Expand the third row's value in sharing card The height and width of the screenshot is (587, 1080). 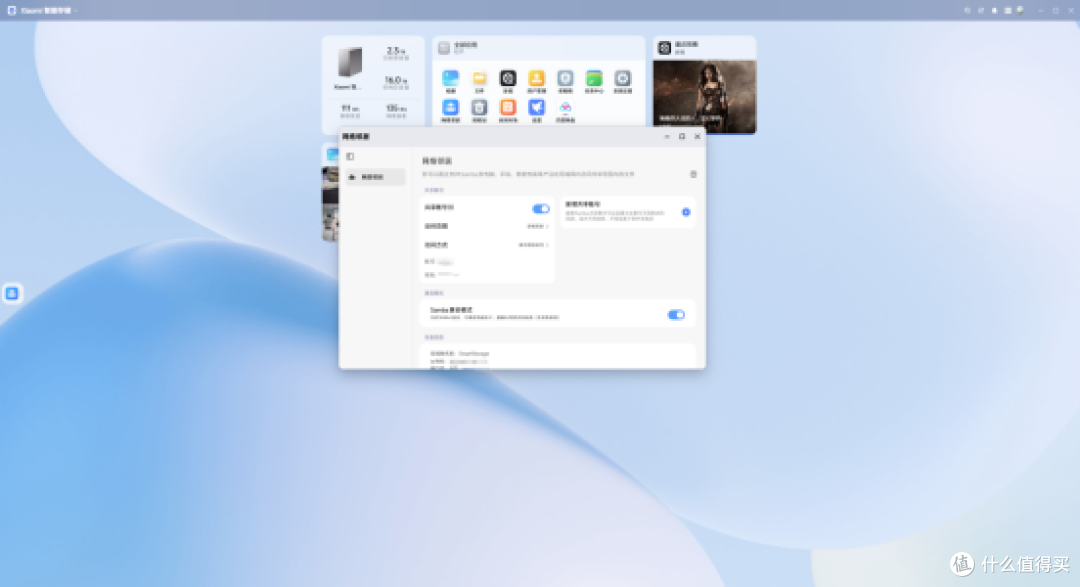pos(534,245)
